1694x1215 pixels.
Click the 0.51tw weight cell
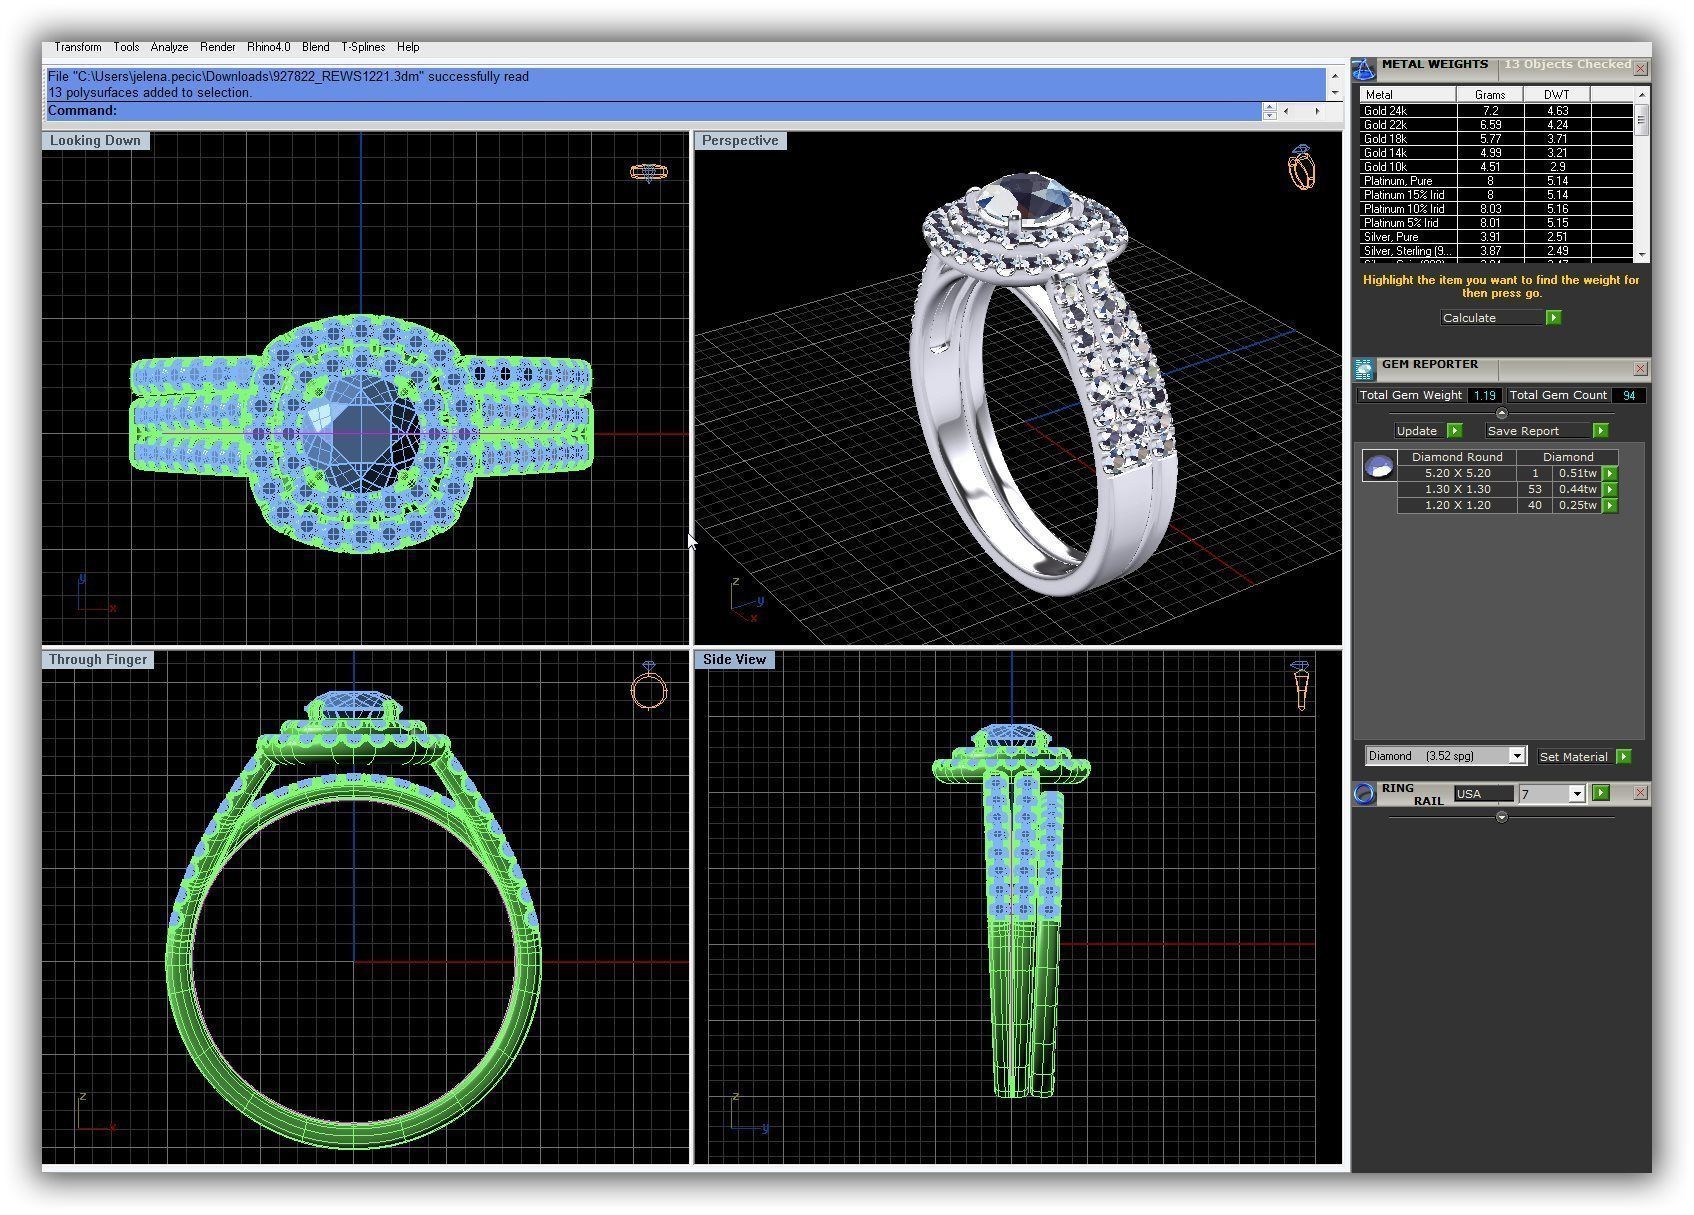1577,473
